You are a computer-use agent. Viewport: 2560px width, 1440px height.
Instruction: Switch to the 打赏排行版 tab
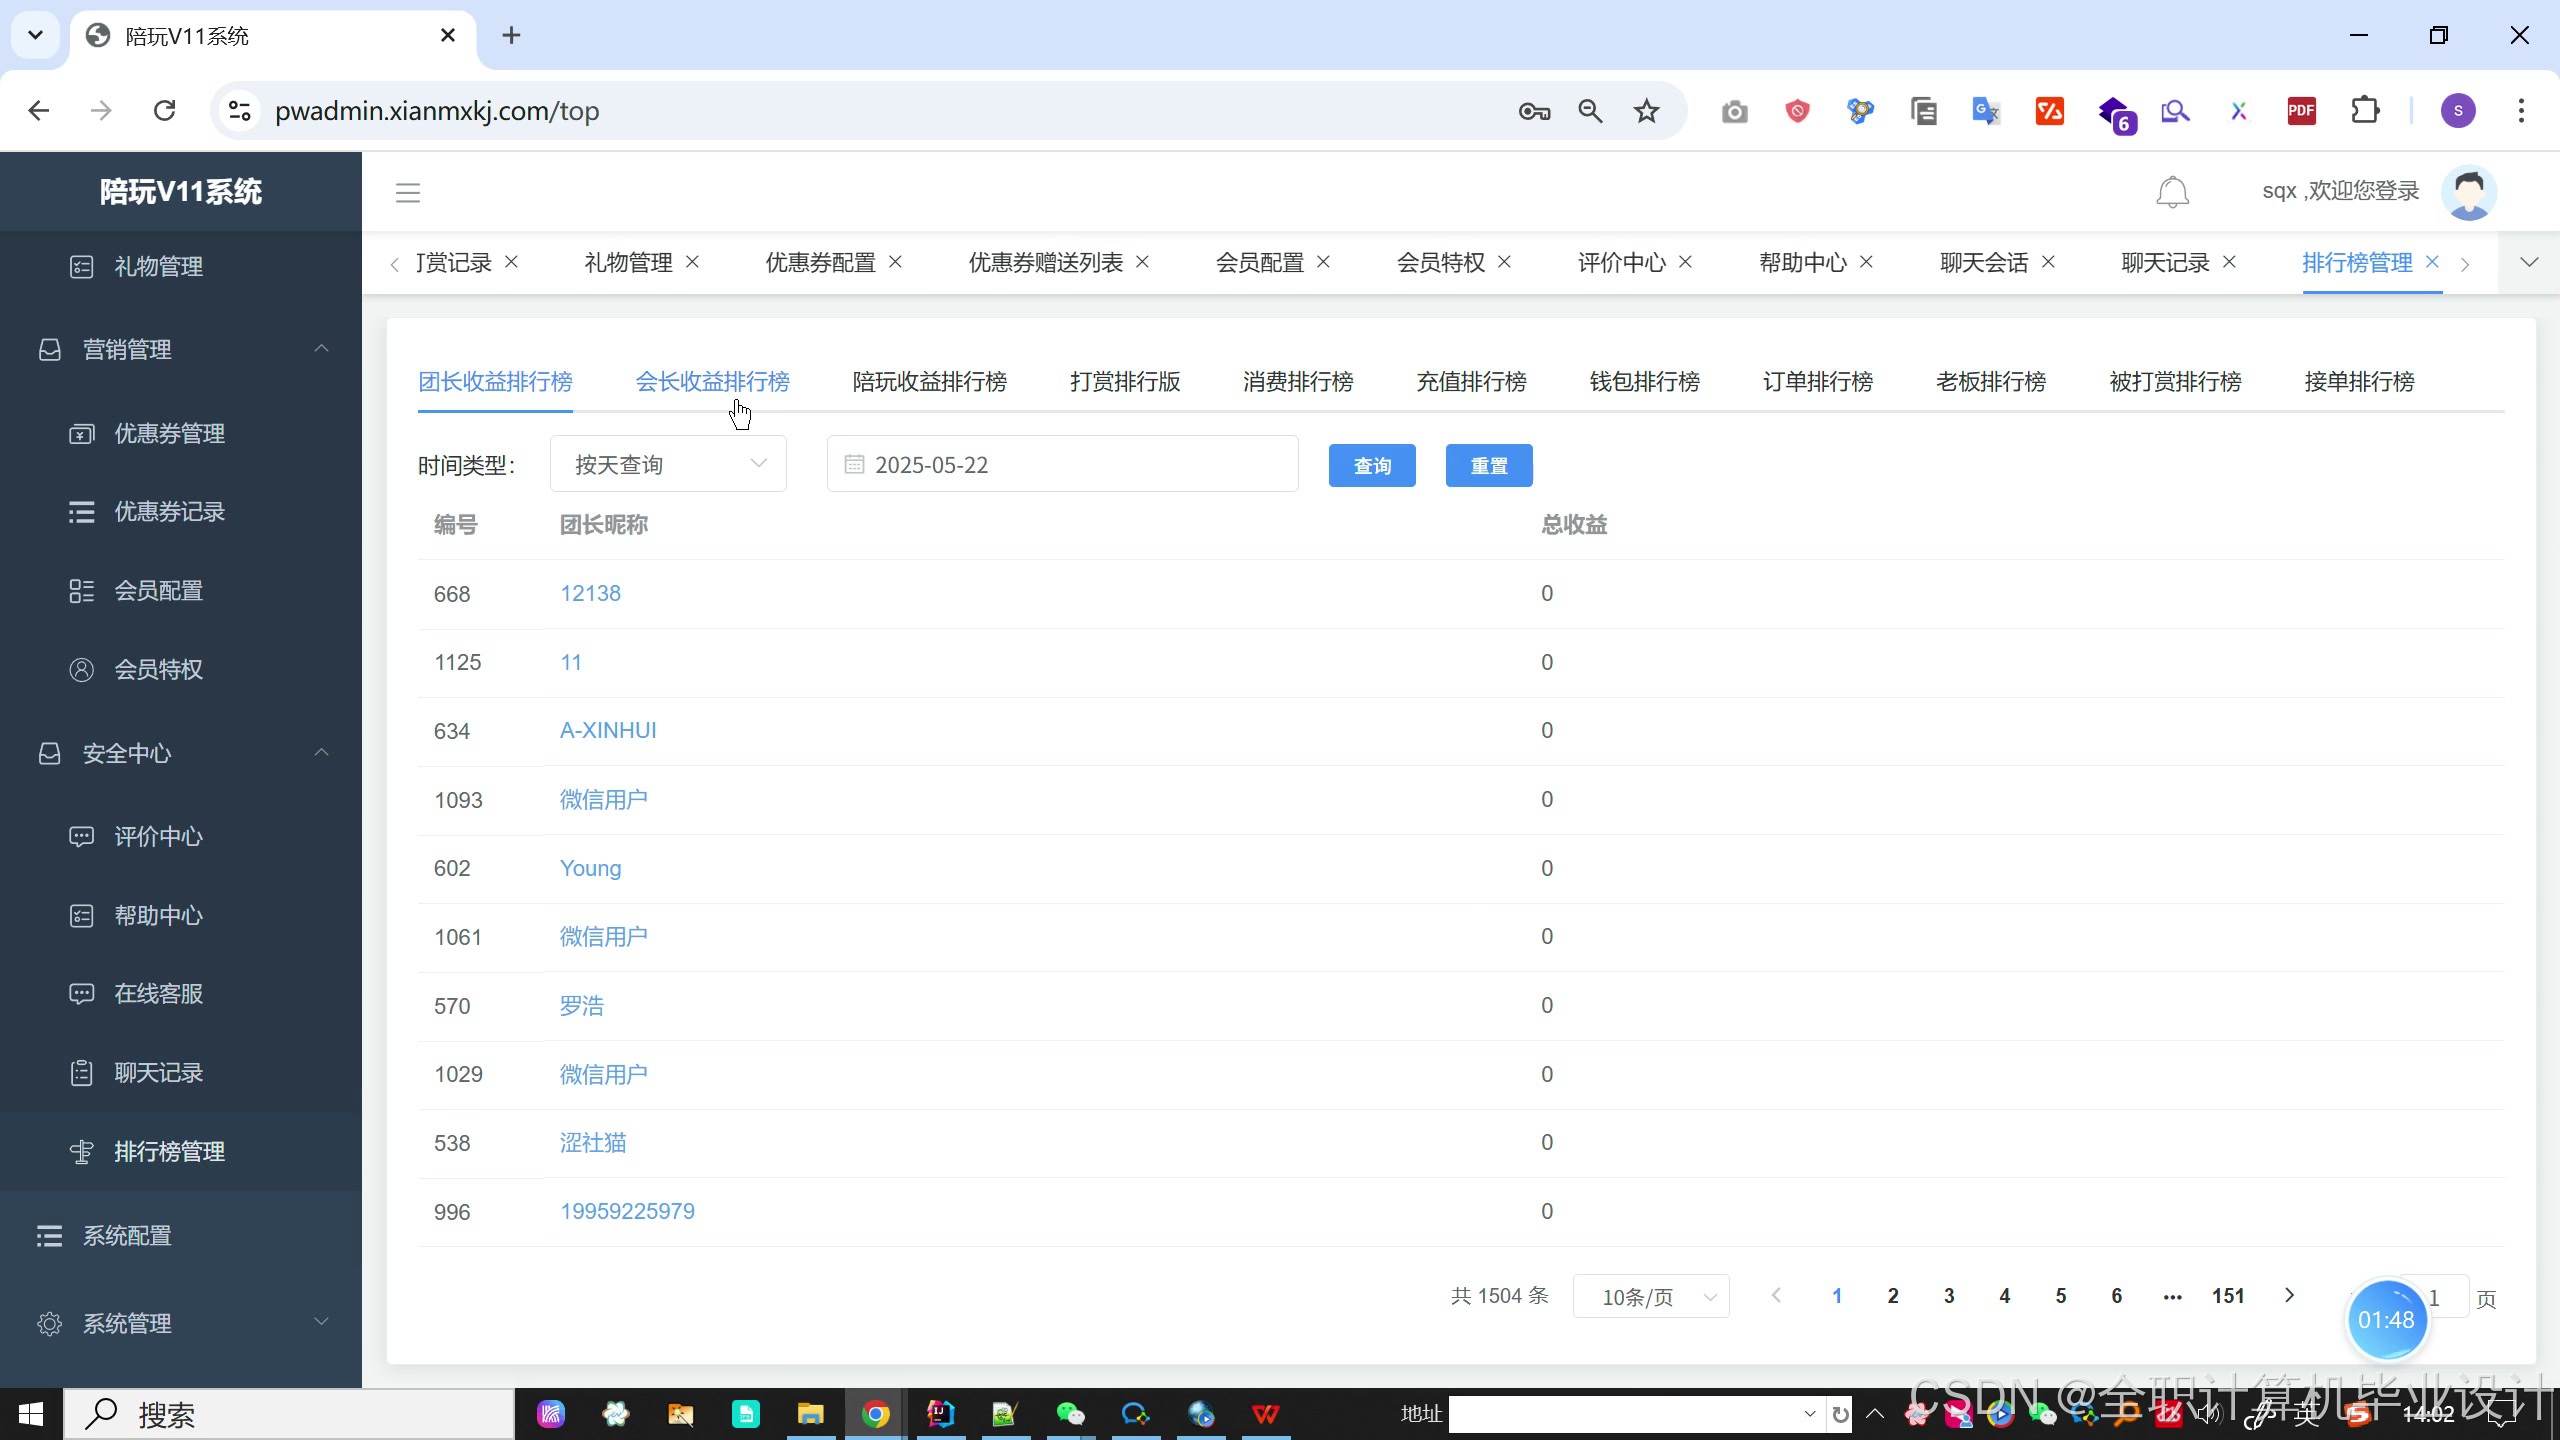pyautogui.click(x=1125, y=382)
